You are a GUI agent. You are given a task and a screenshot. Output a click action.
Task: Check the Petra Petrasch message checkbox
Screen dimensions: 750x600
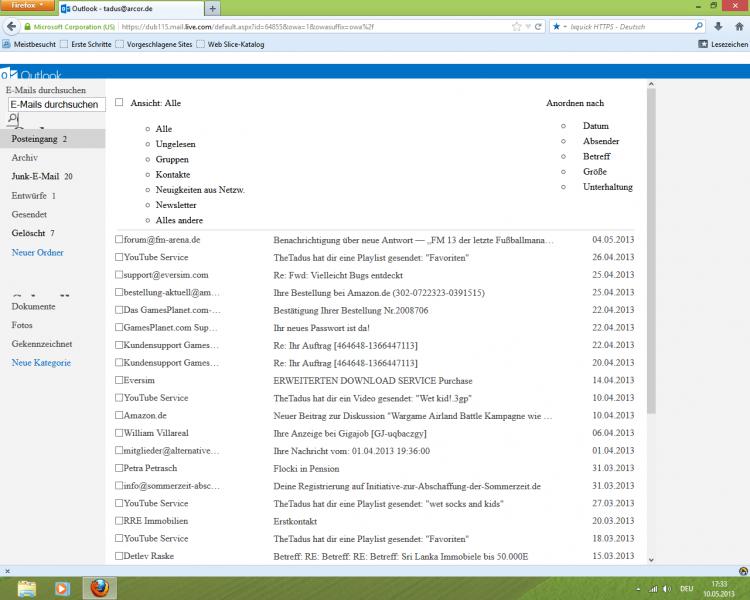pyautogui.click(x=119, y=467)
